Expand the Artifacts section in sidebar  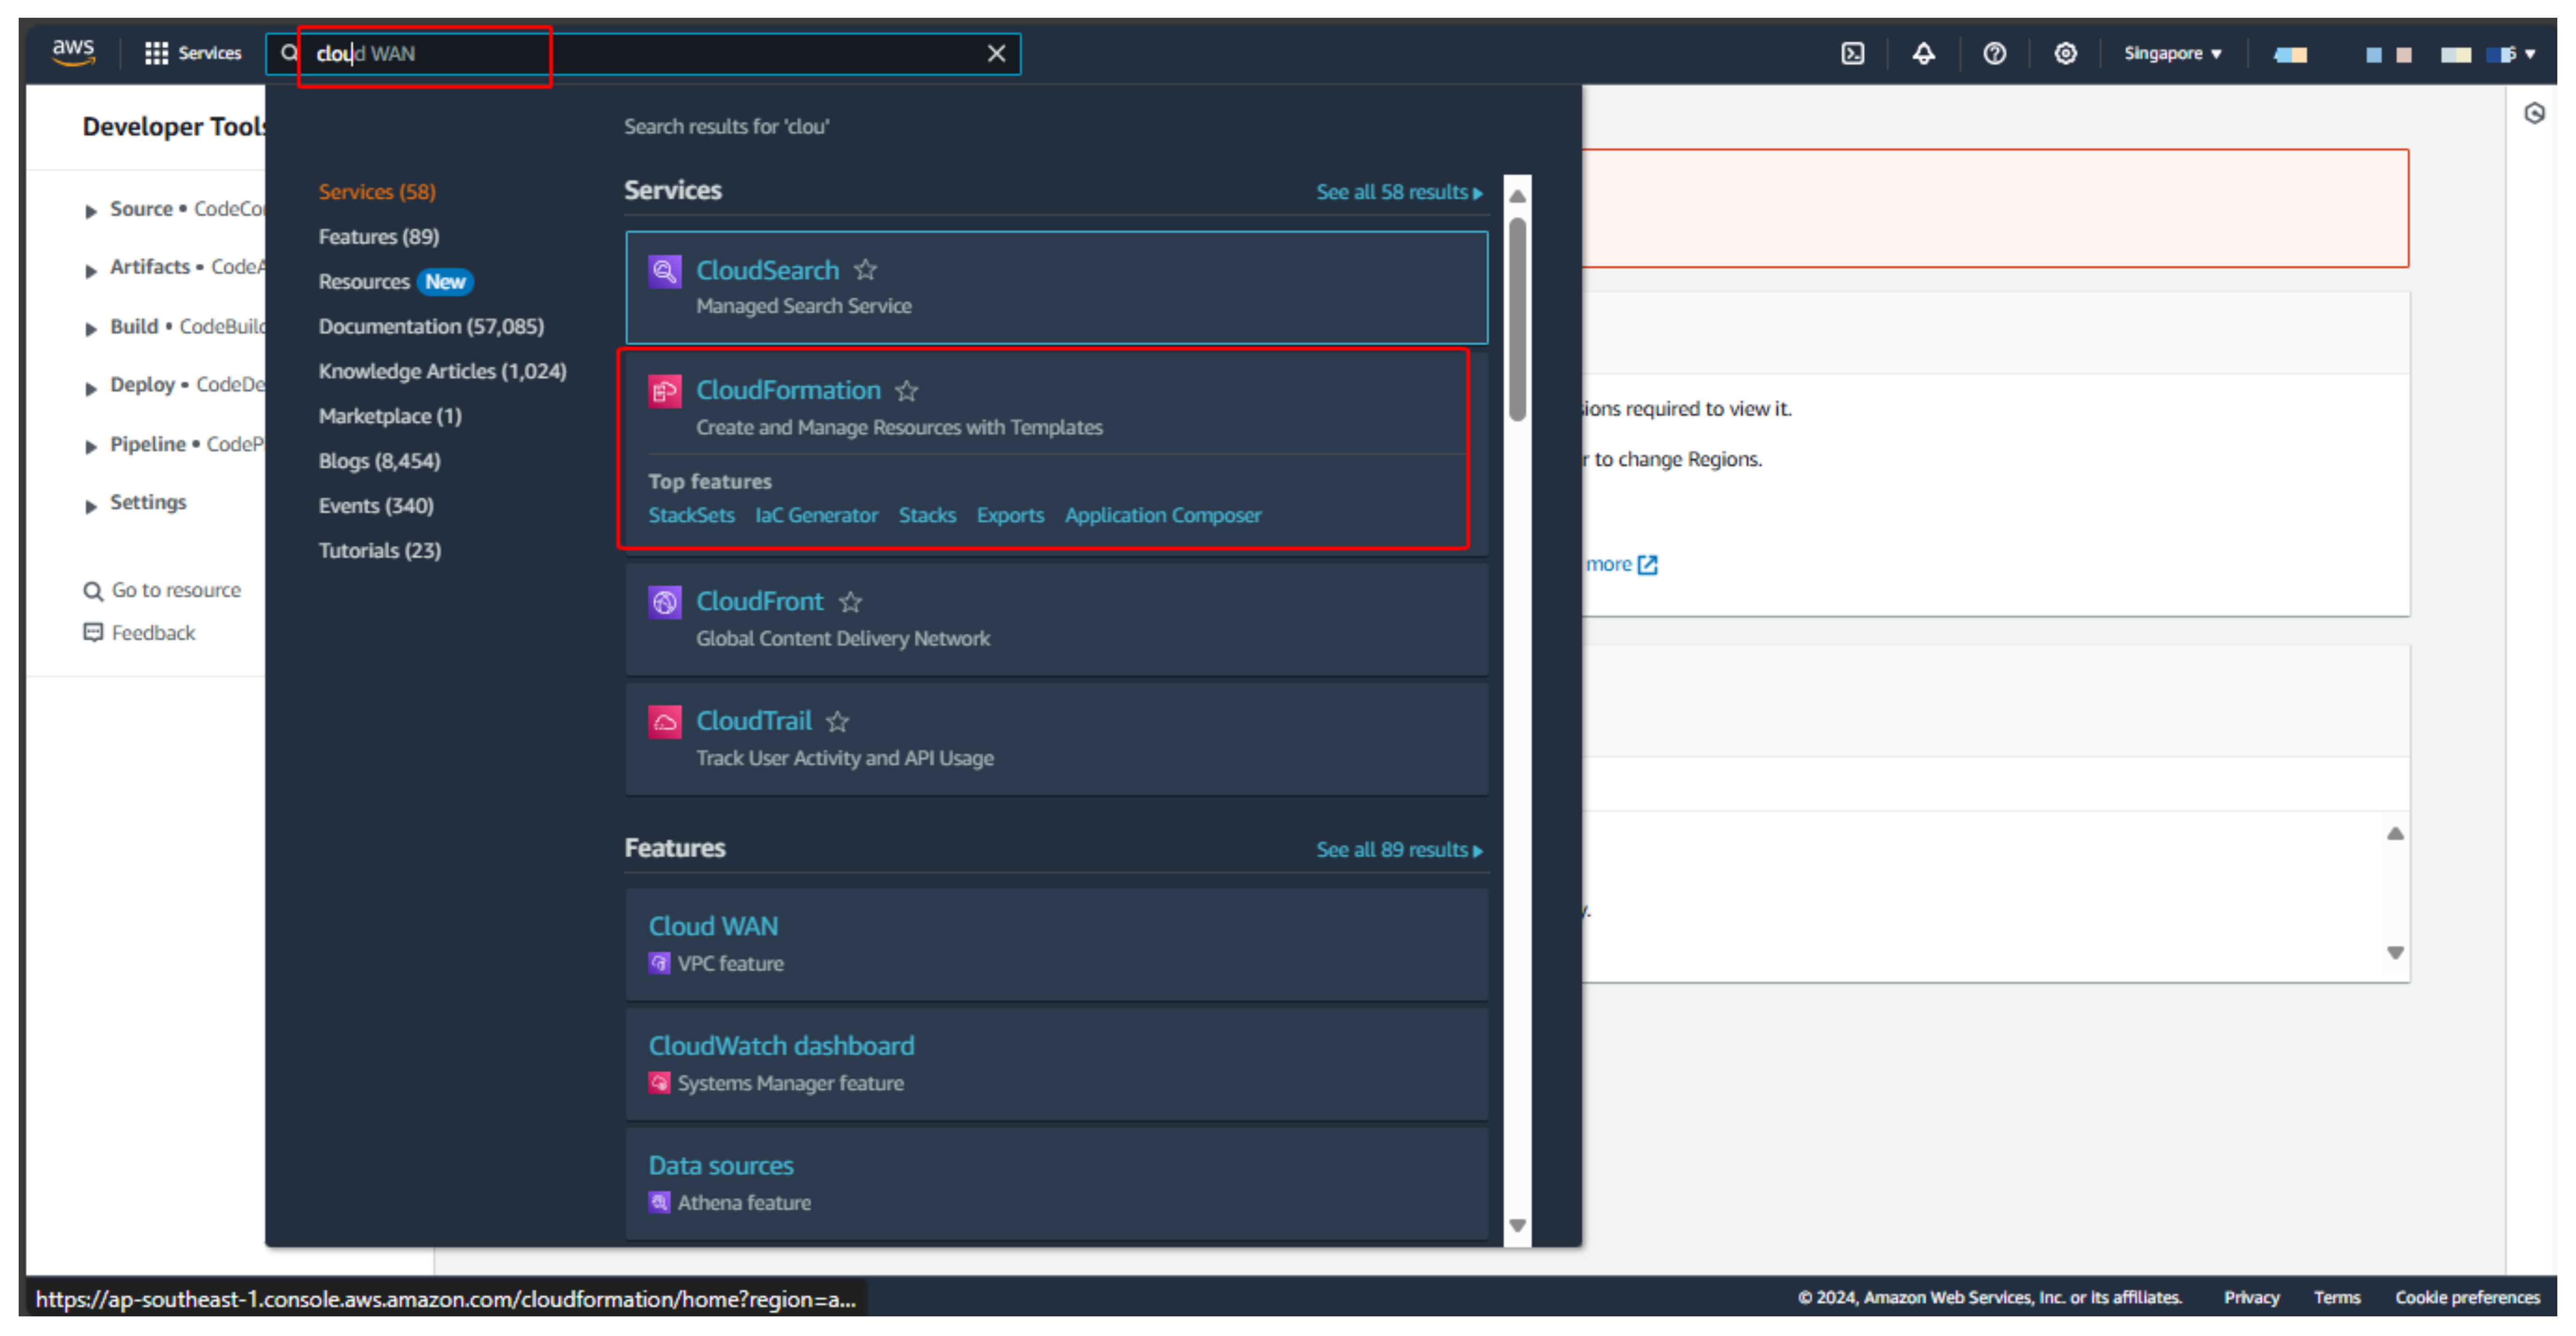tap(91, 270)
